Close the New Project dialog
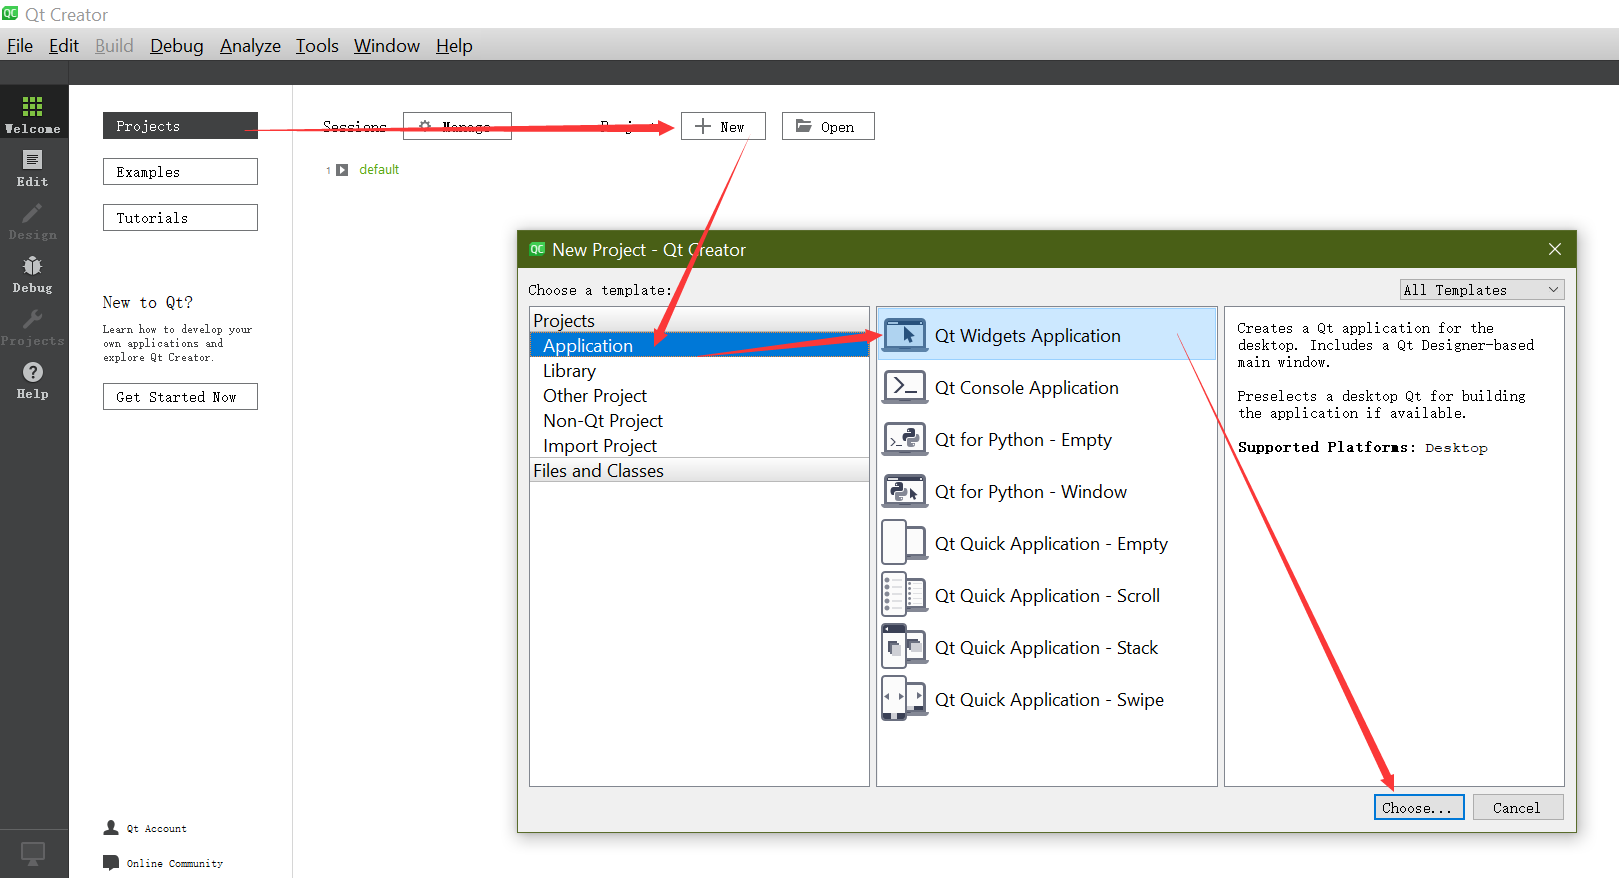The height and width of the screenshot is (878, 1619). click(x=1555, y=249)
